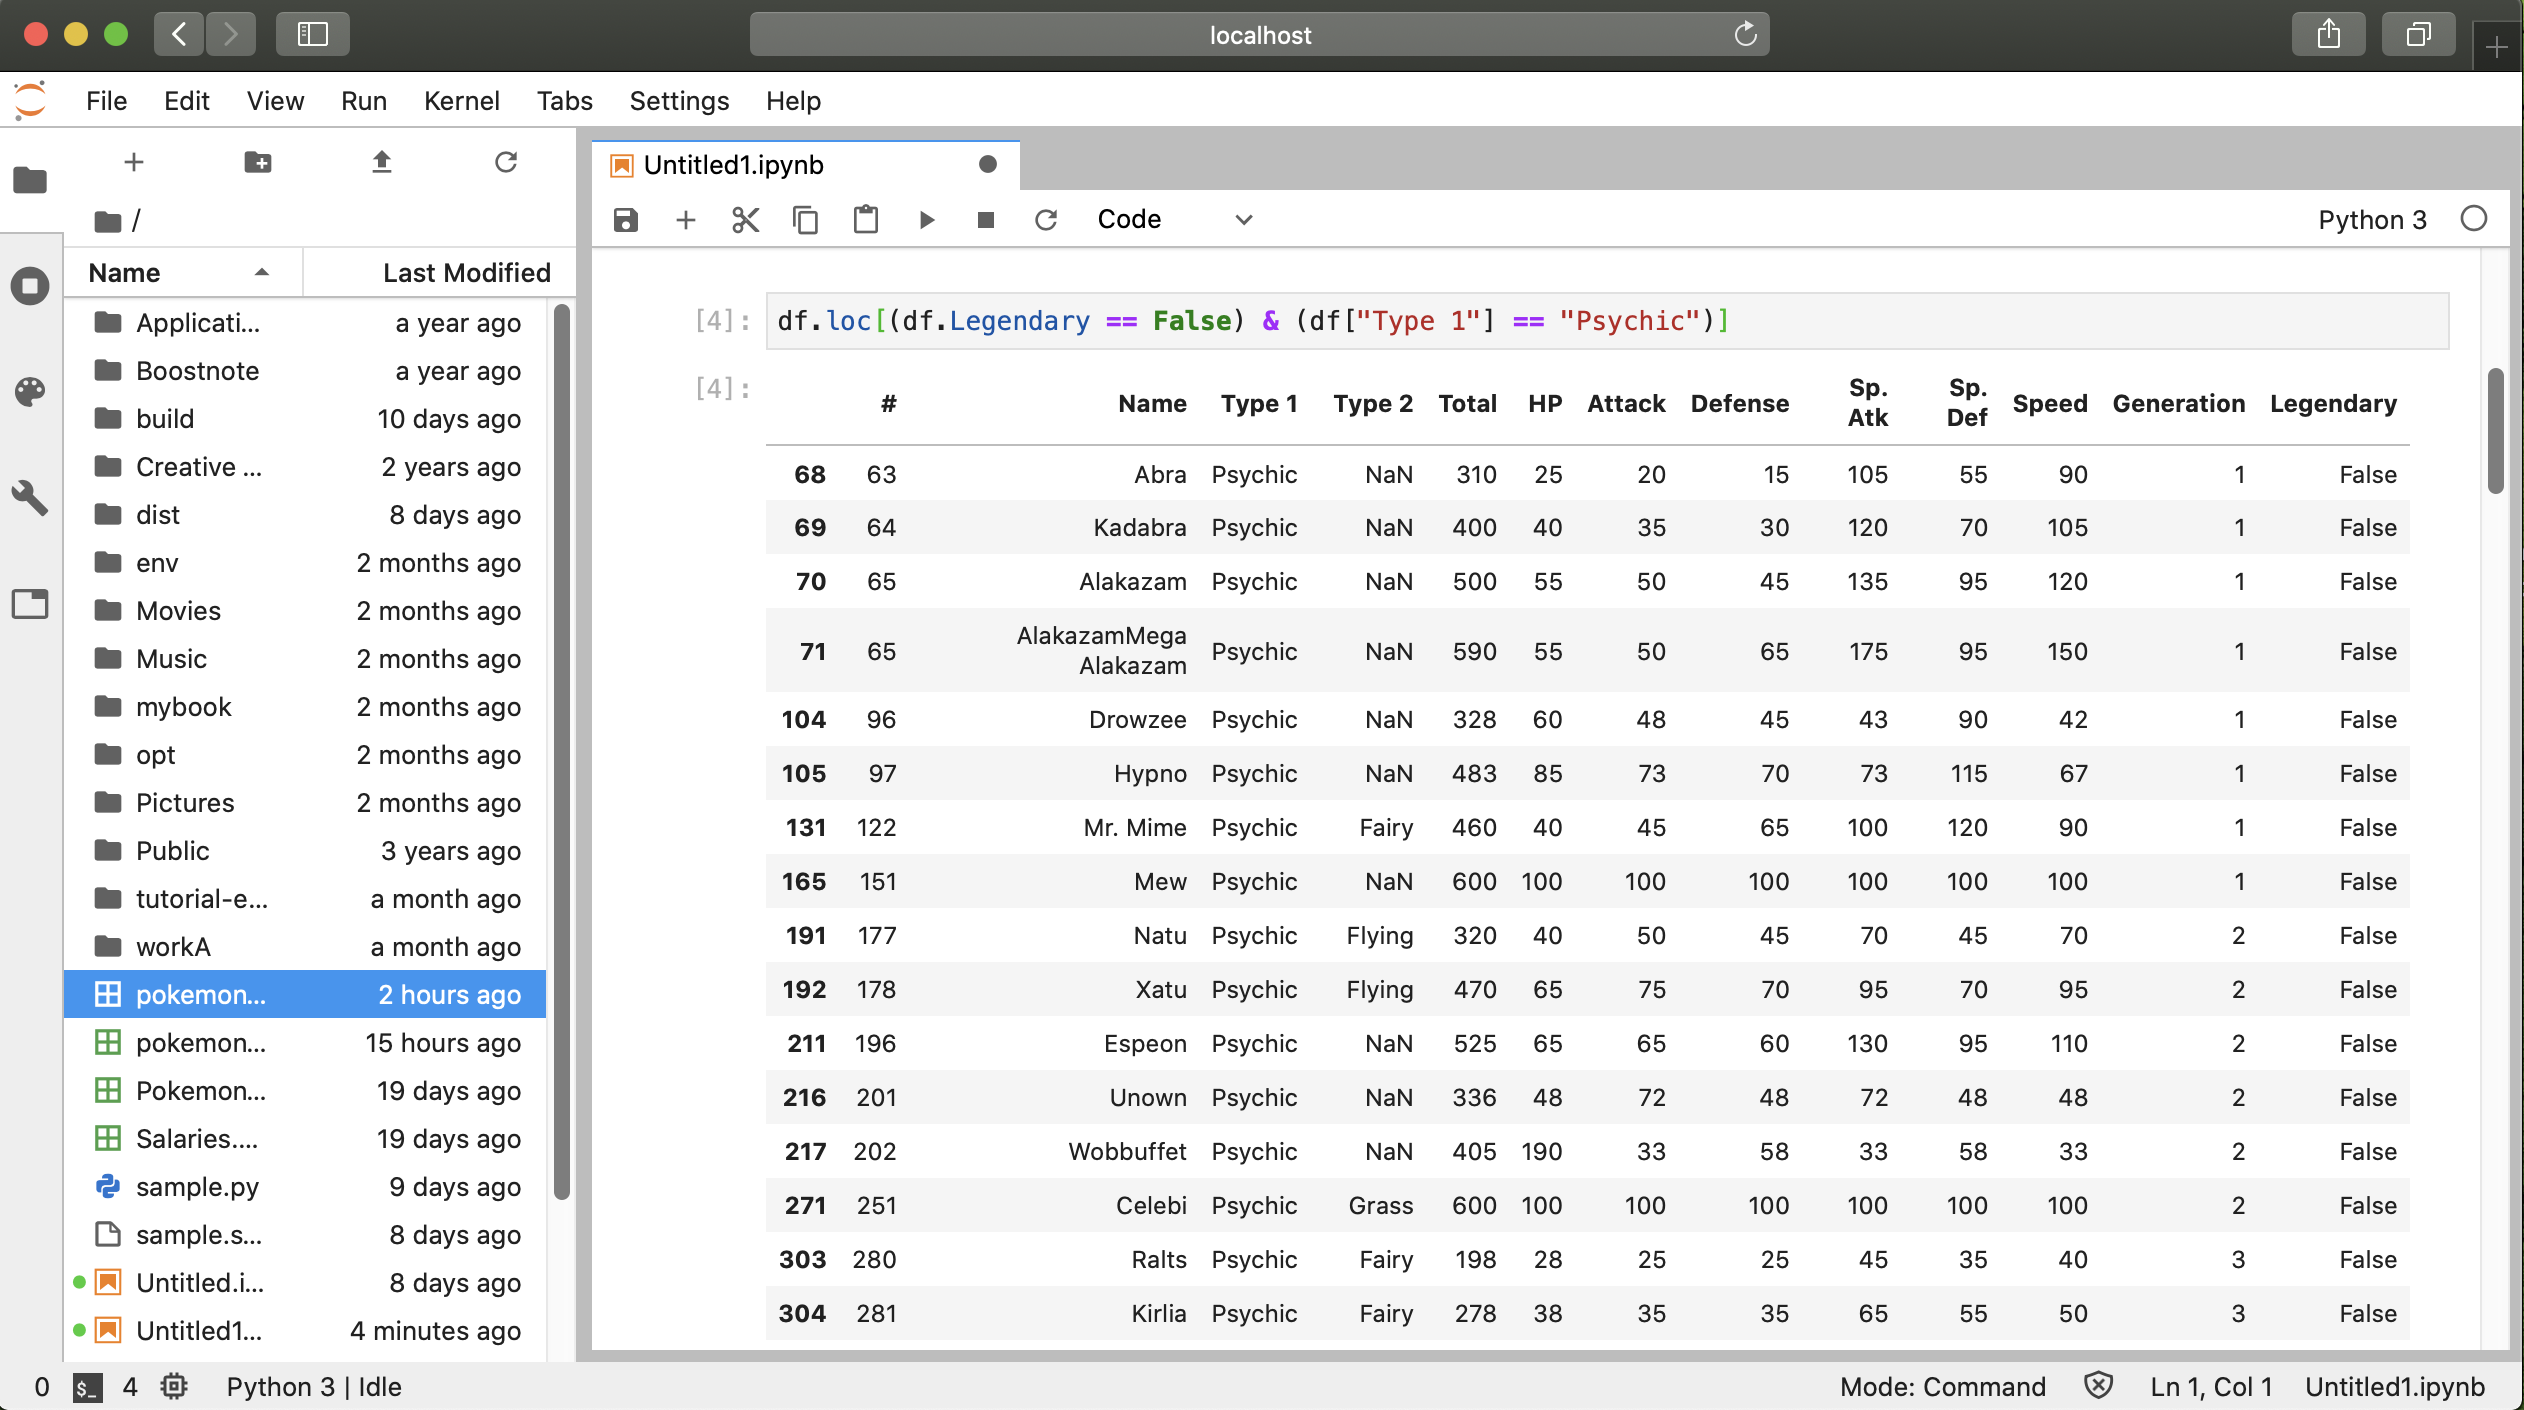Click the Upload Files icon

[x=382, y=162]
